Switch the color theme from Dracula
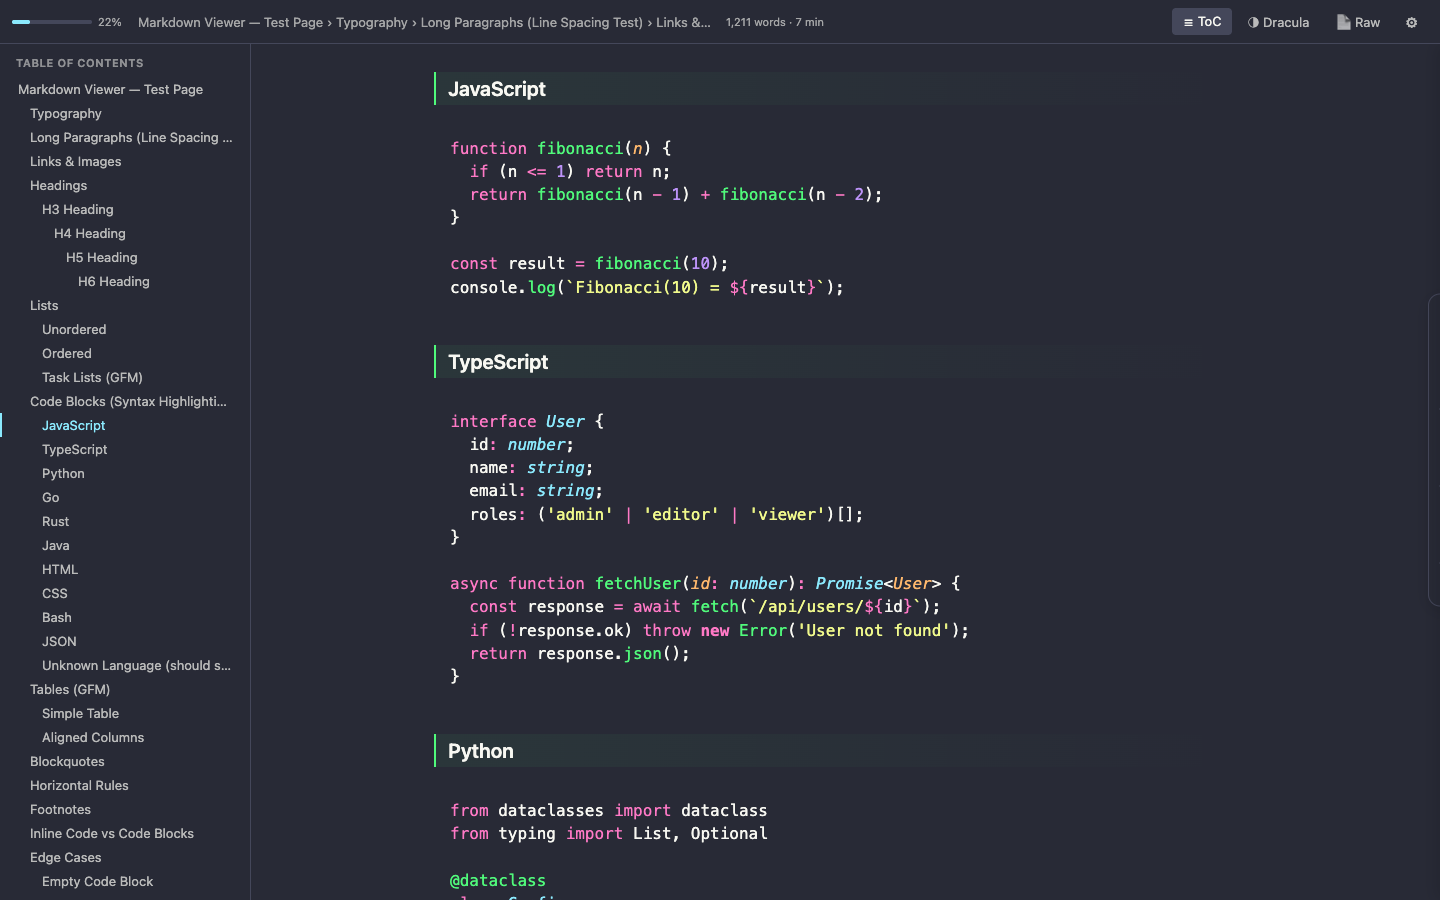This screenshot has height=900, width=1440. pyautogui.click(x=1279, y=22)
